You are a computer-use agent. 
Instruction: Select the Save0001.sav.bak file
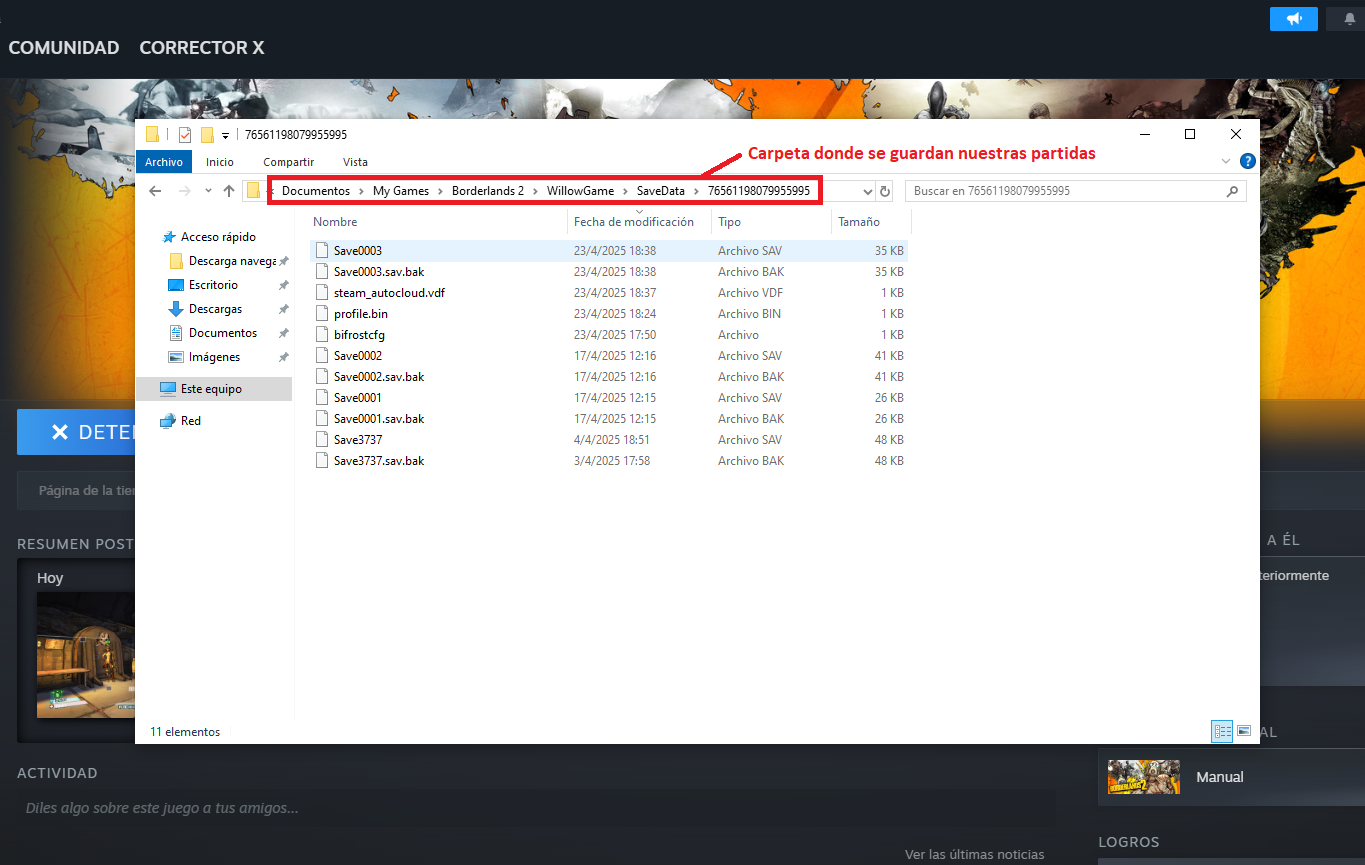[x=379, y=419]
